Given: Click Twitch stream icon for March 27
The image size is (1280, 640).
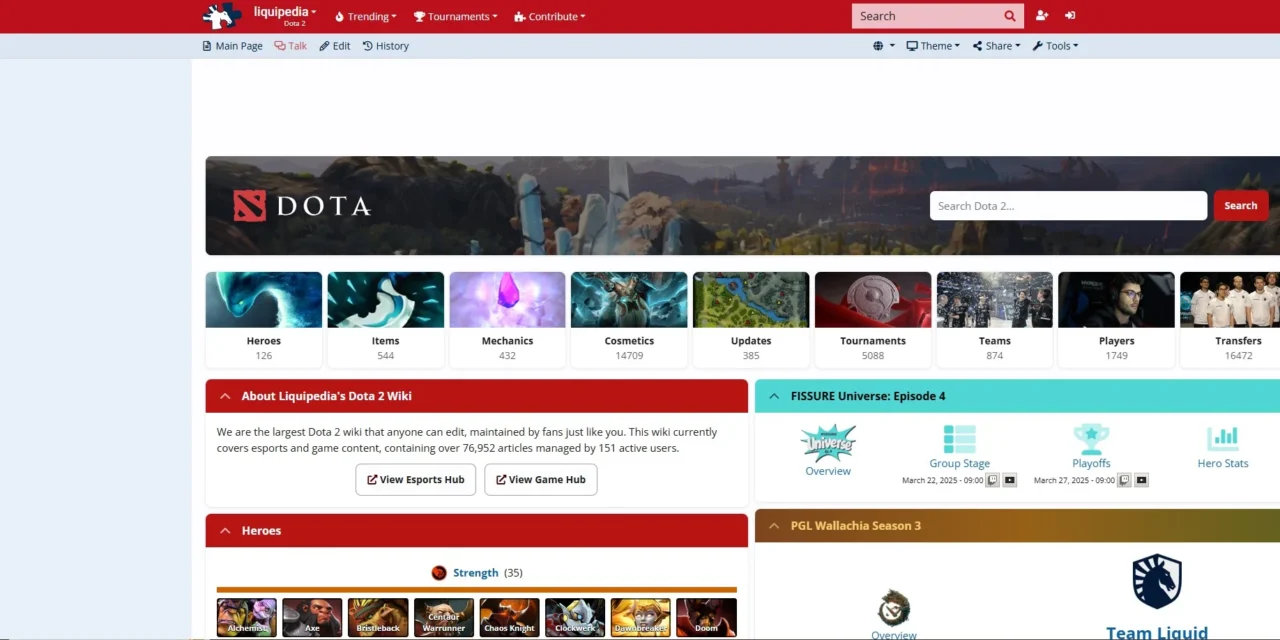Looking at the screenshot, I should pos(1124,480).
